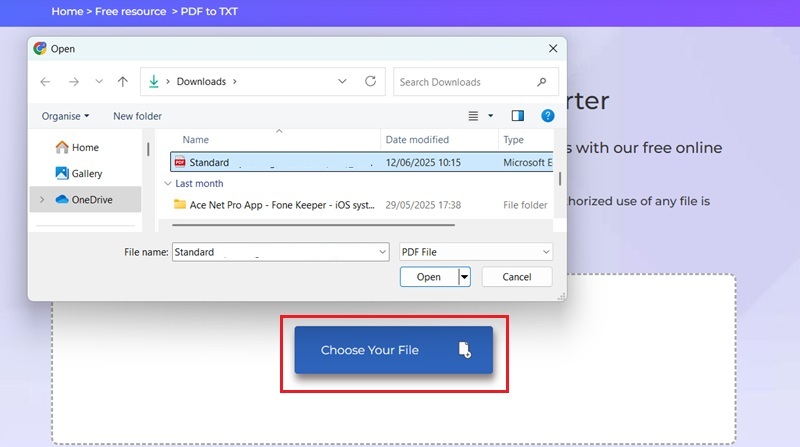Go forward with the right arrow
The width and height of the screenshot is (800, 447).
(74, 82)
